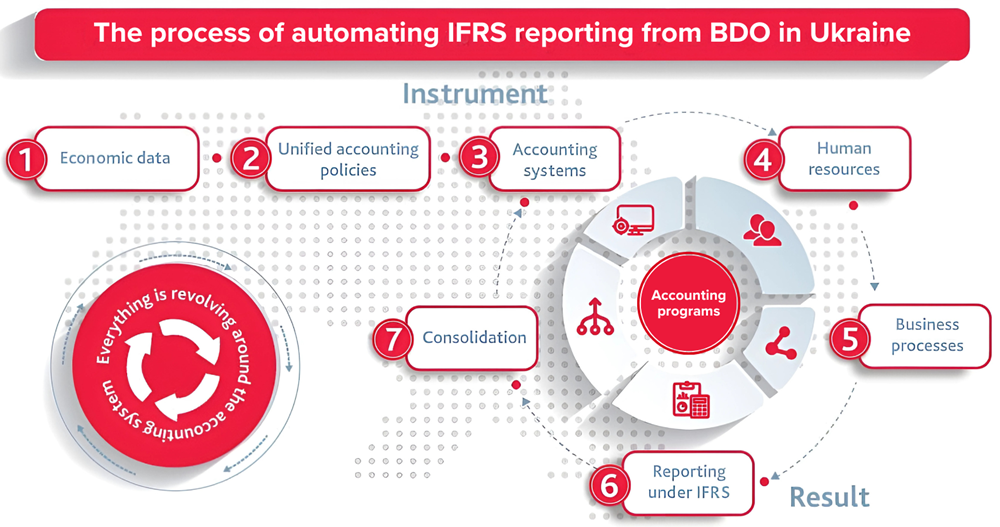Viewport: 1000px width, 527px height.
Task: Click the red number 7 badge
Action: 392,338
